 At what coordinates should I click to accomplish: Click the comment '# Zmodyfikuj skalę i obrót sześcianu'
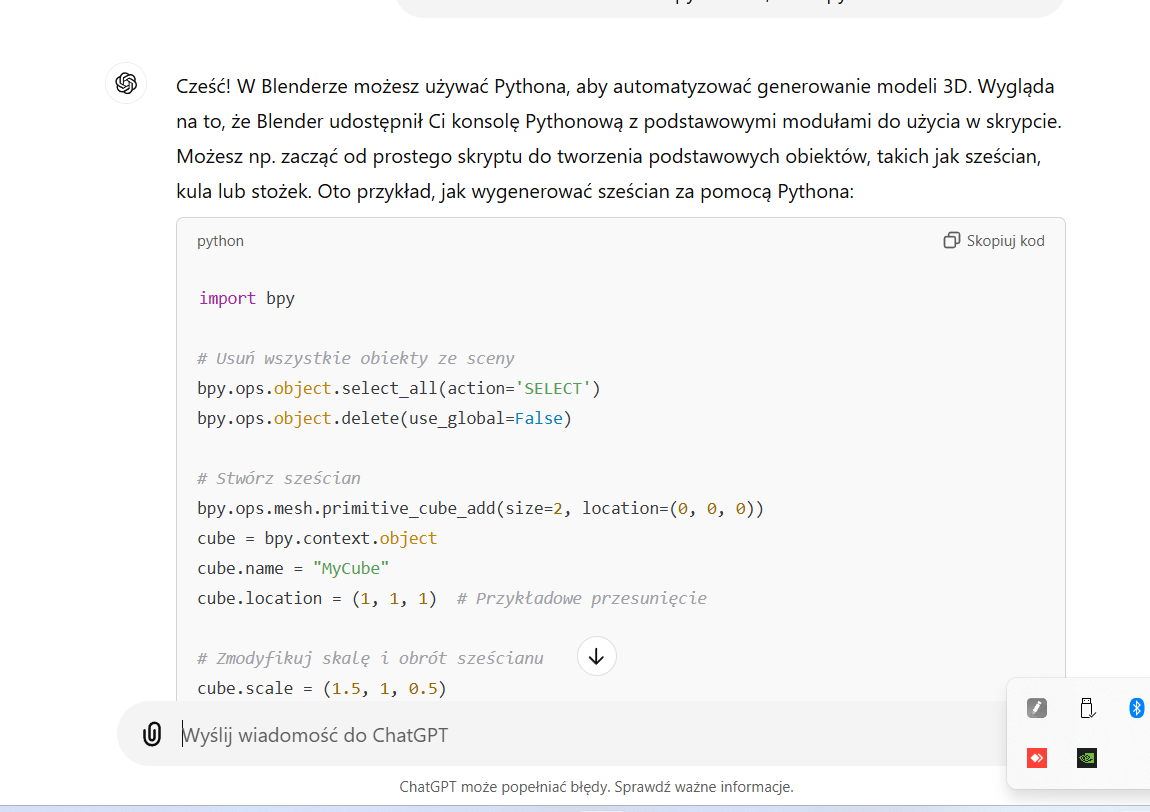(370, 658)
